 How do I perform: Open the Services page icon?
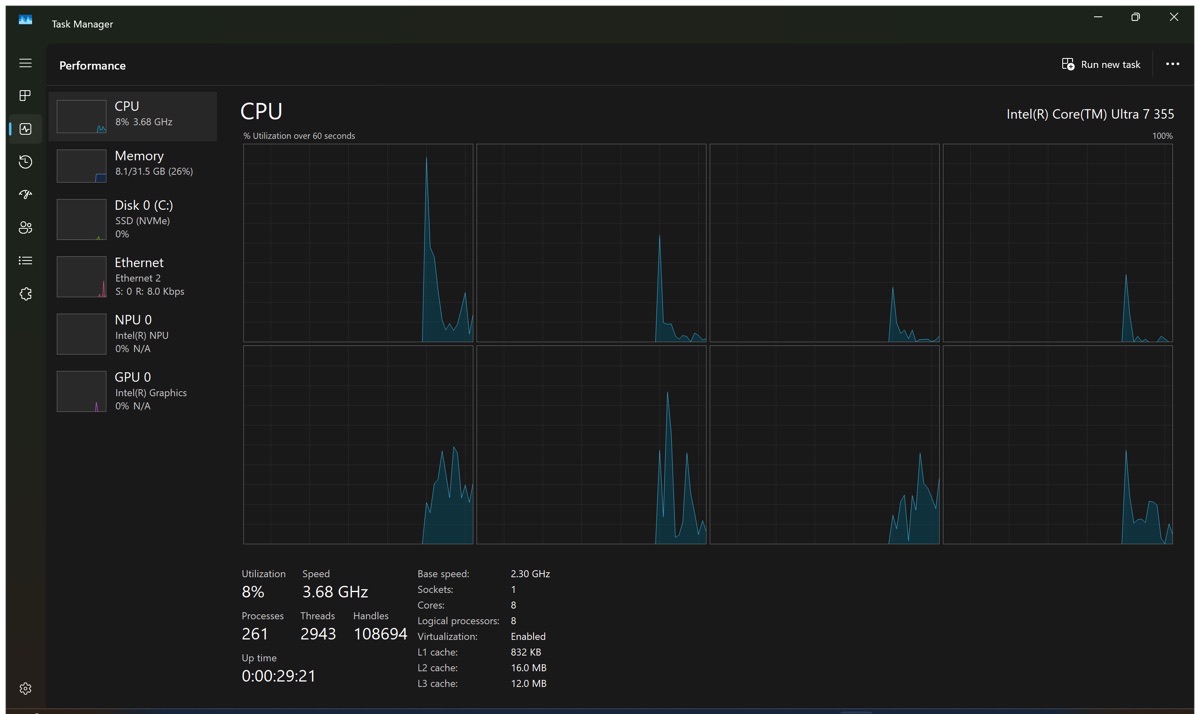tap(25, 293)
